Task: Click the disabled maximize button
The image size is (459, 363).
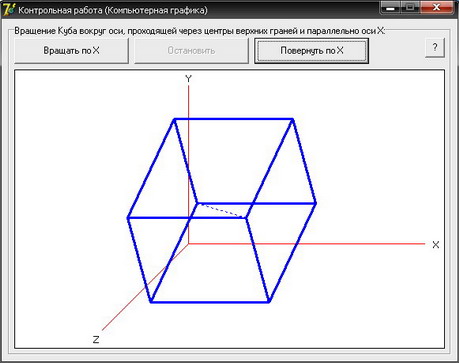Action: point(410,7)
